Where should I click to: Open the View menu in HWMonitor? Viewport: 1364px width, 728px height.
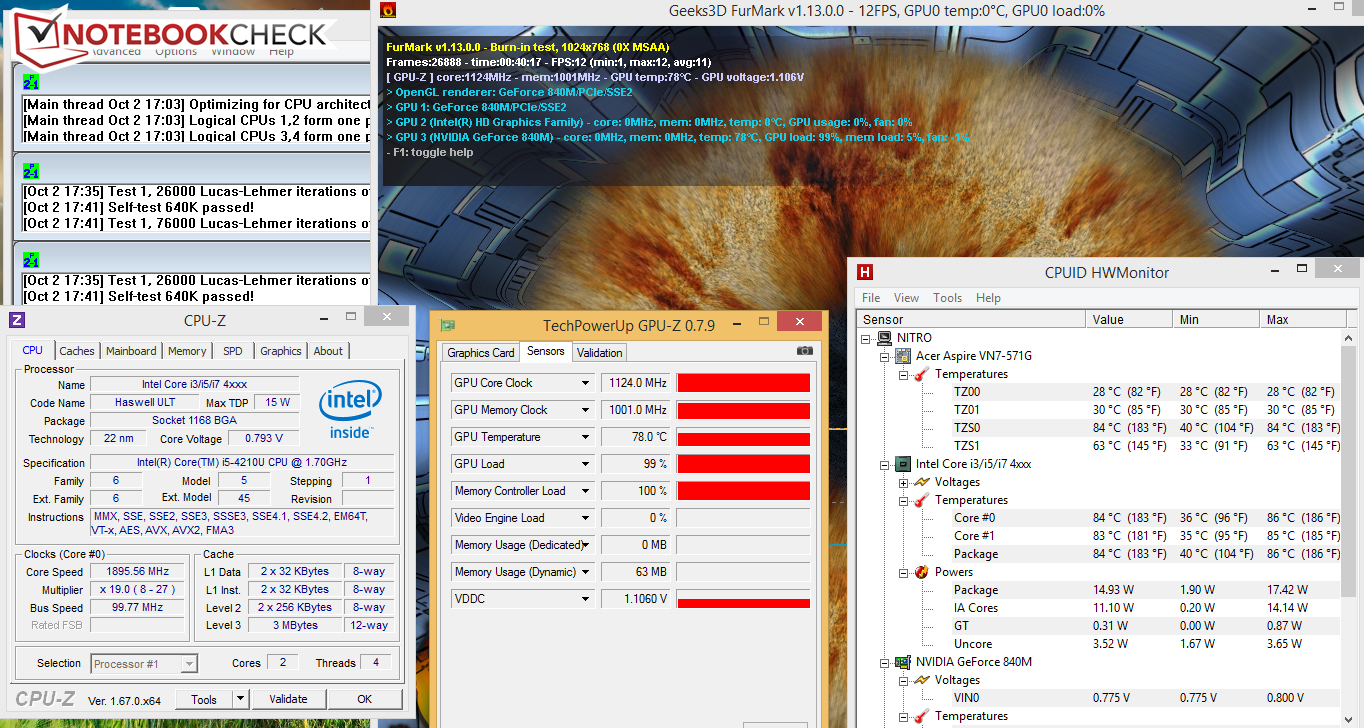pos(906,298)
